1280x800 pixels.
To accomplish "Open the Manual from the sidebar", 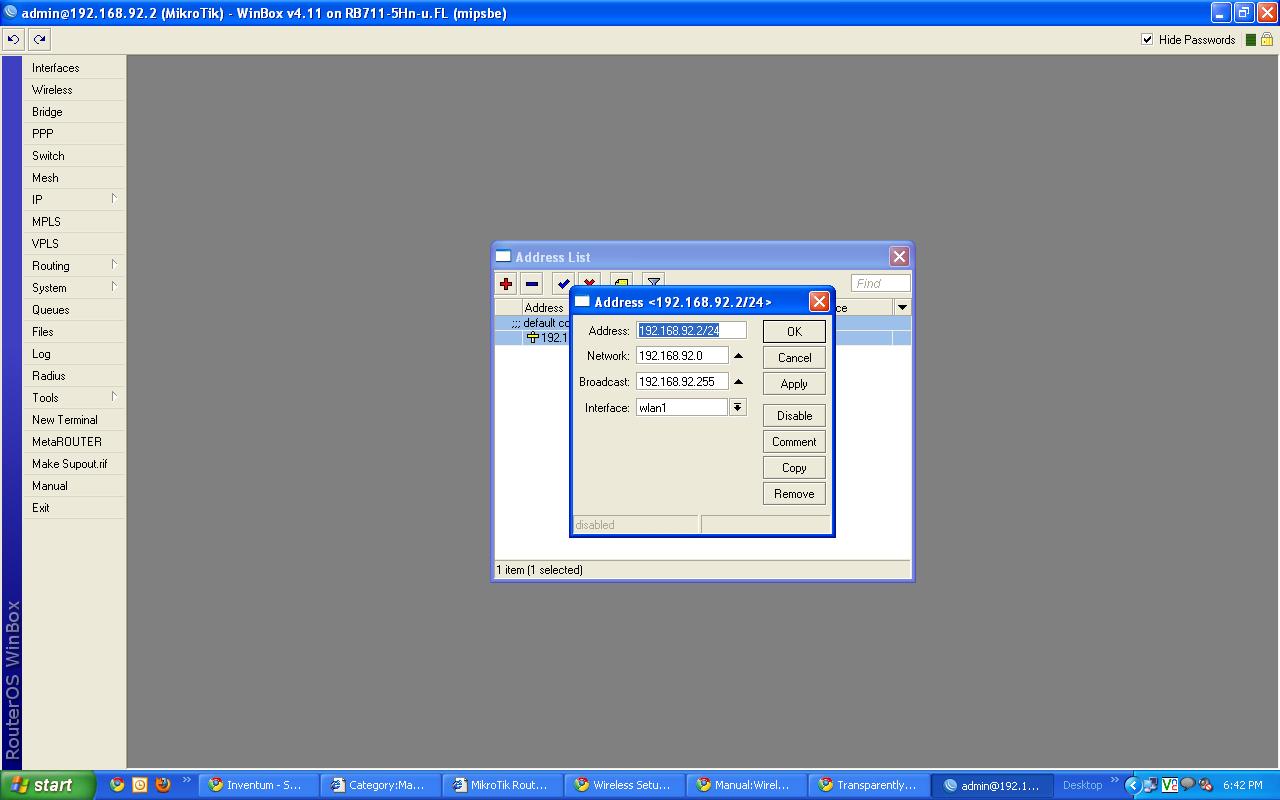I will (x=75, y=486).
